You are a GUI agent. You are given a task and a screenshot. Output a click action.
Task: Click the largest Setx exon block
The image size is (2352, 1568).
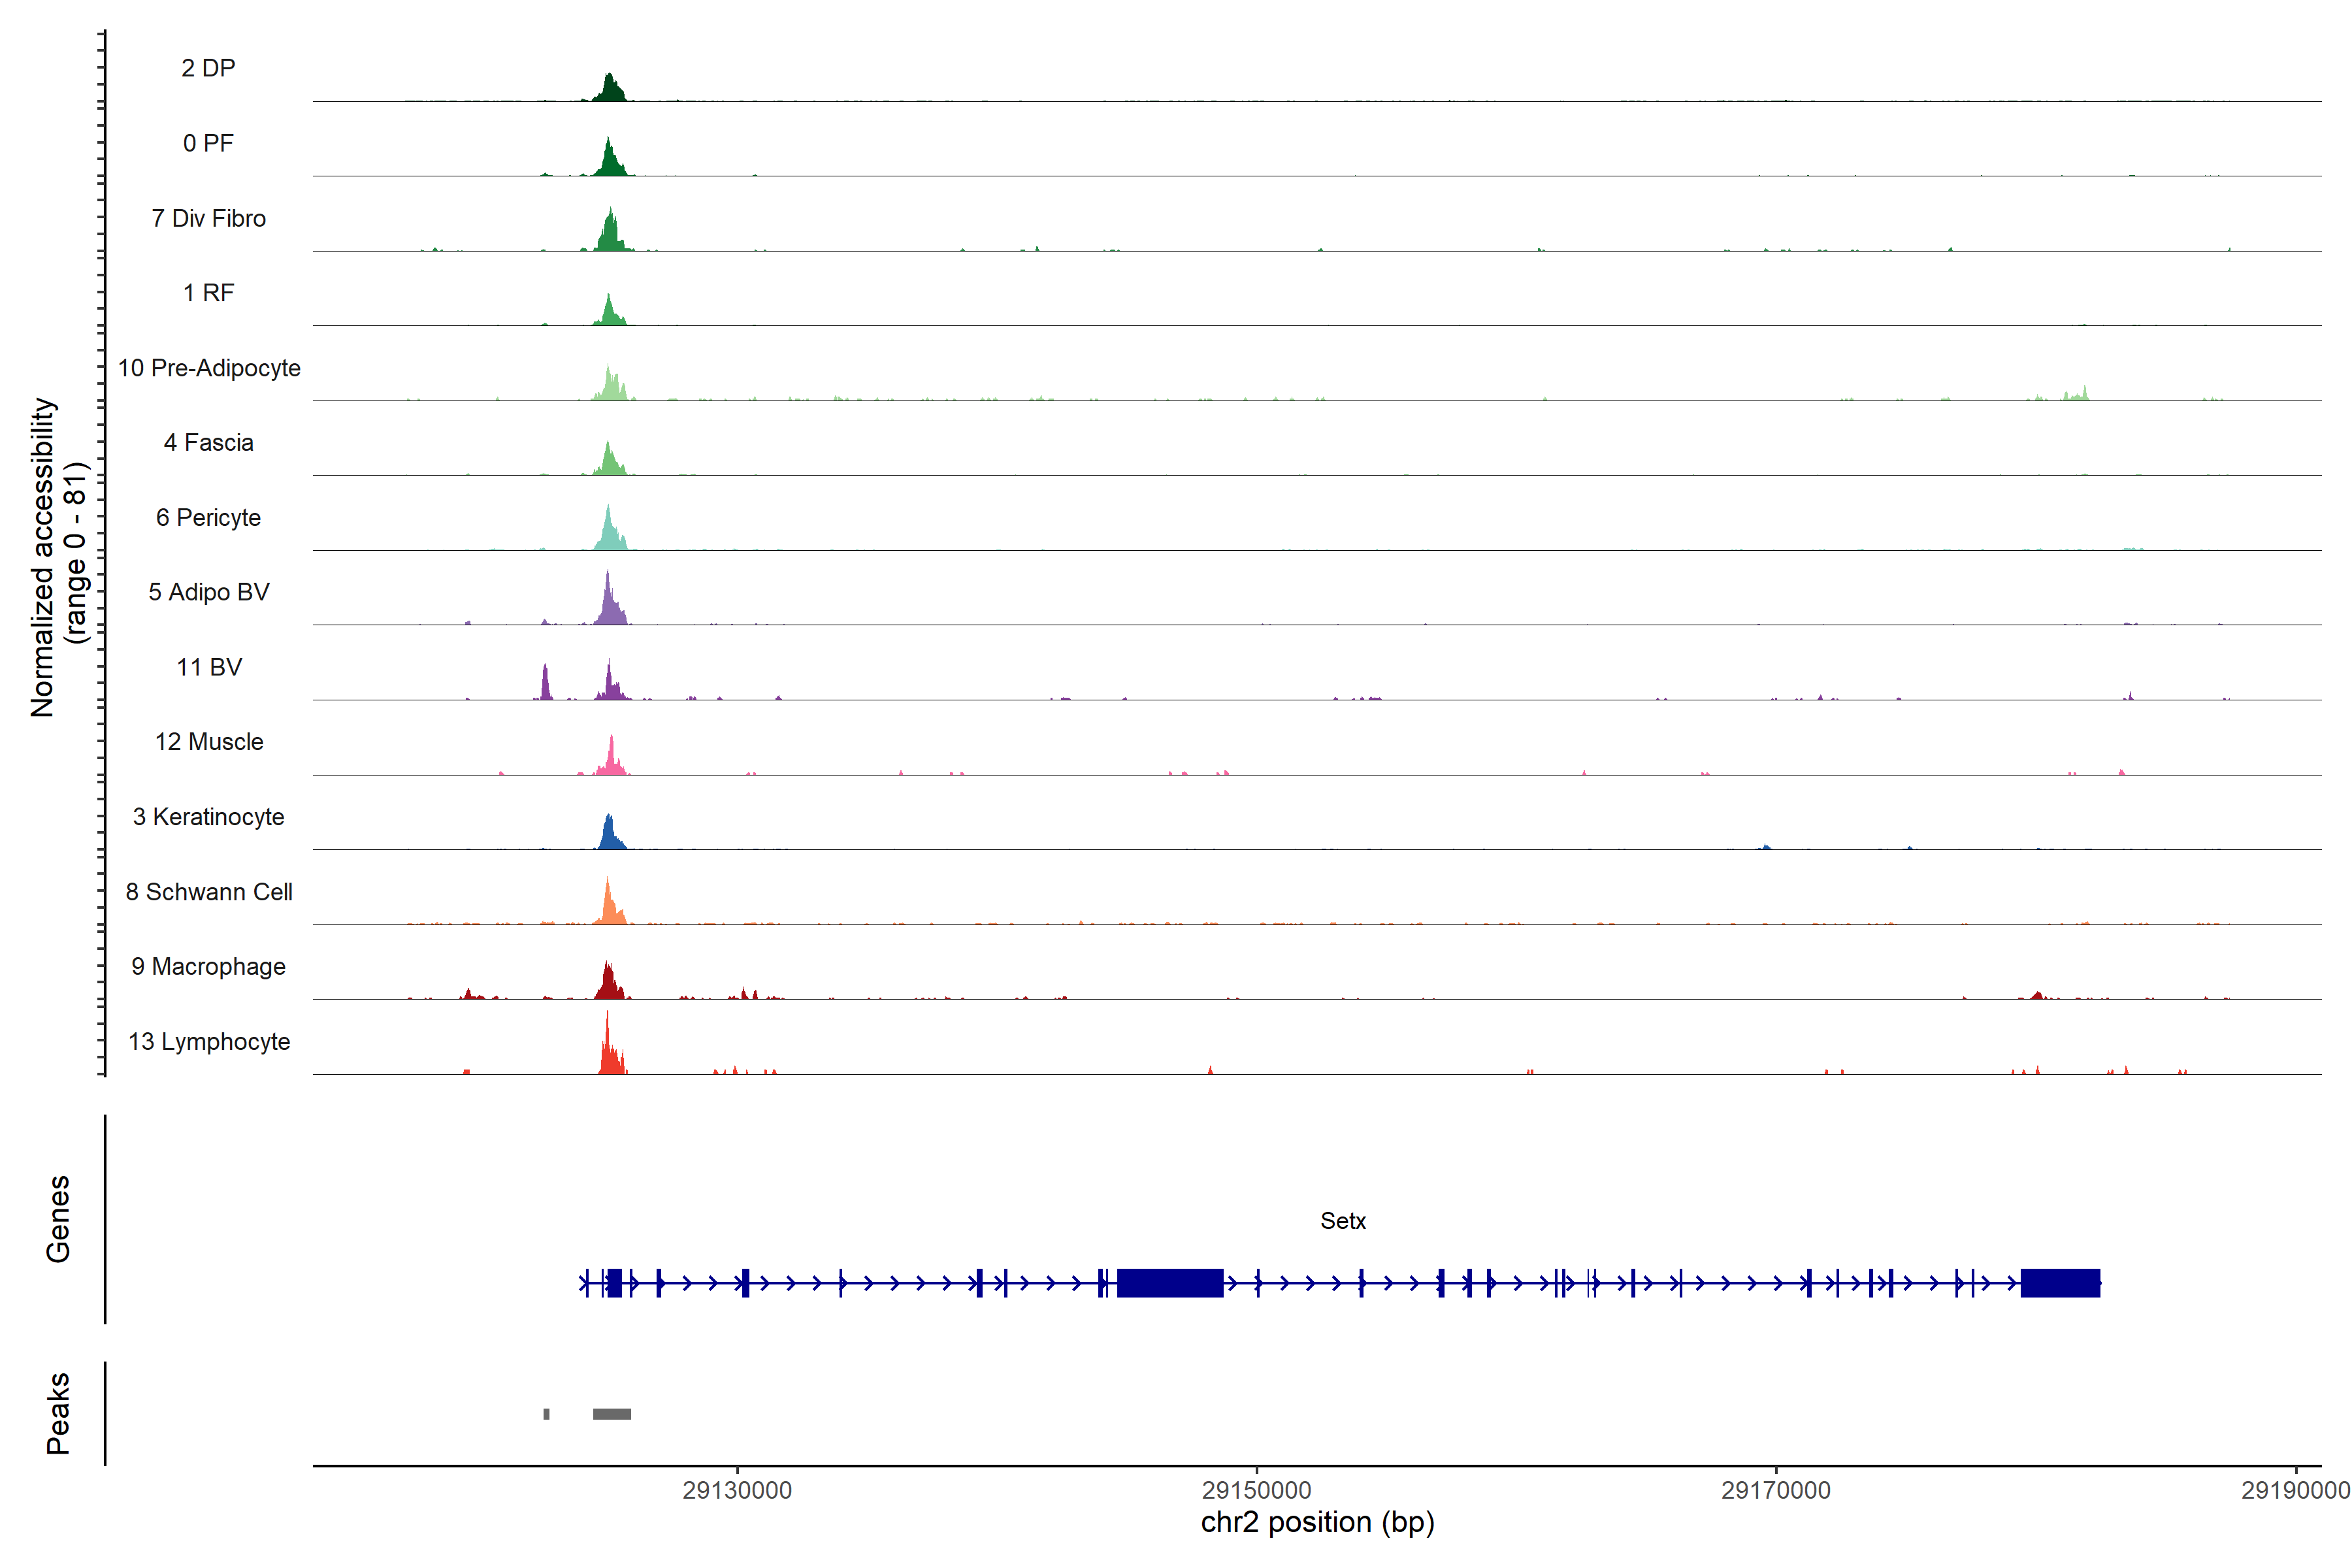click(1169, 1283)
